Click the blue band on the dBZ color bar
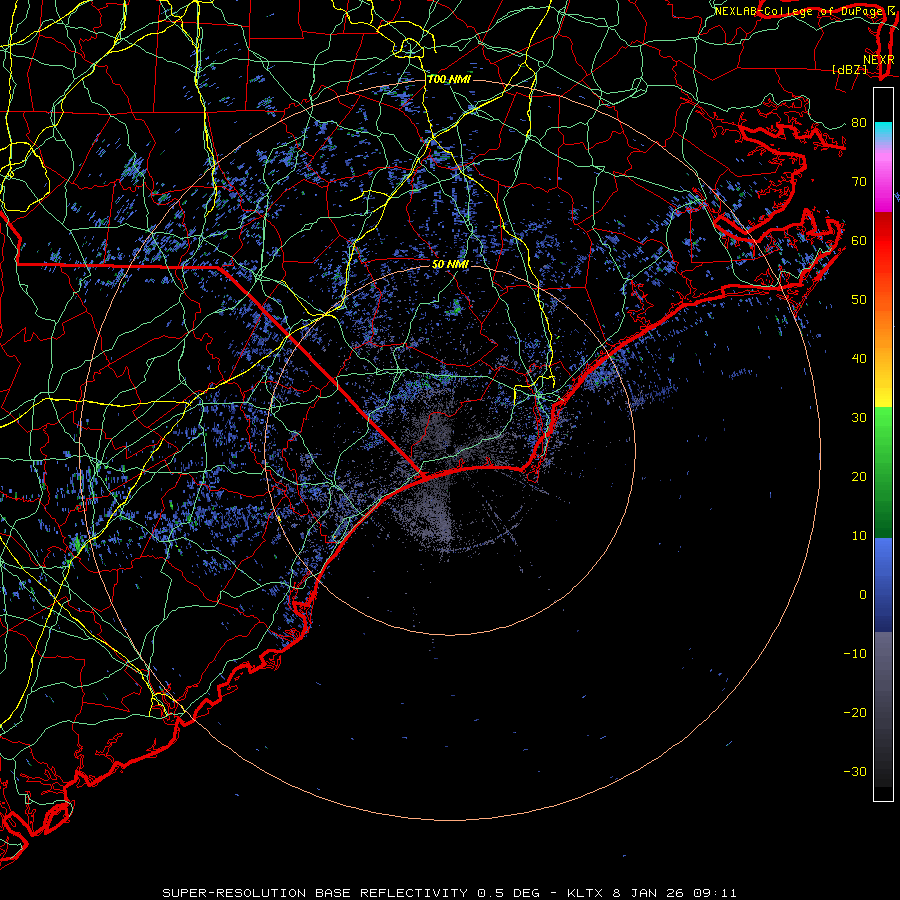Image resolution: width=900 pixels, height=900 pixels. (x=883, y=585)
